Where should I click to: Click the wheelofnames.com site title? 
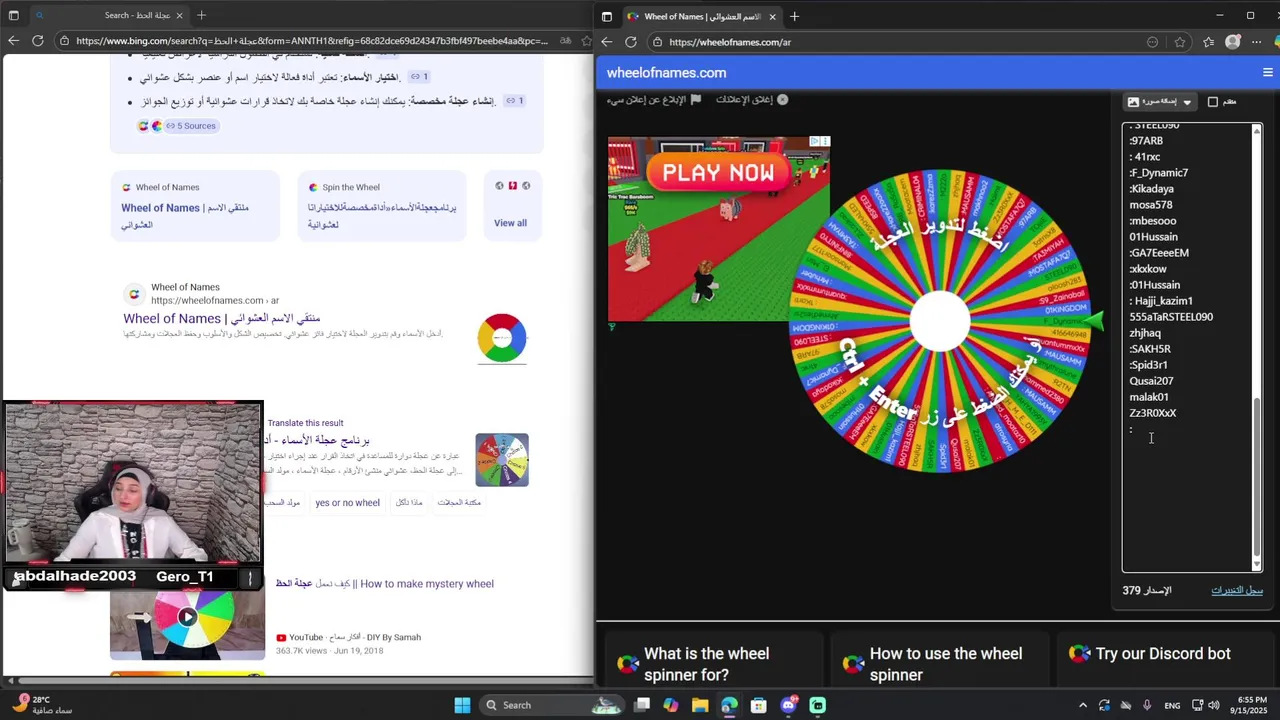click(666, 72)
